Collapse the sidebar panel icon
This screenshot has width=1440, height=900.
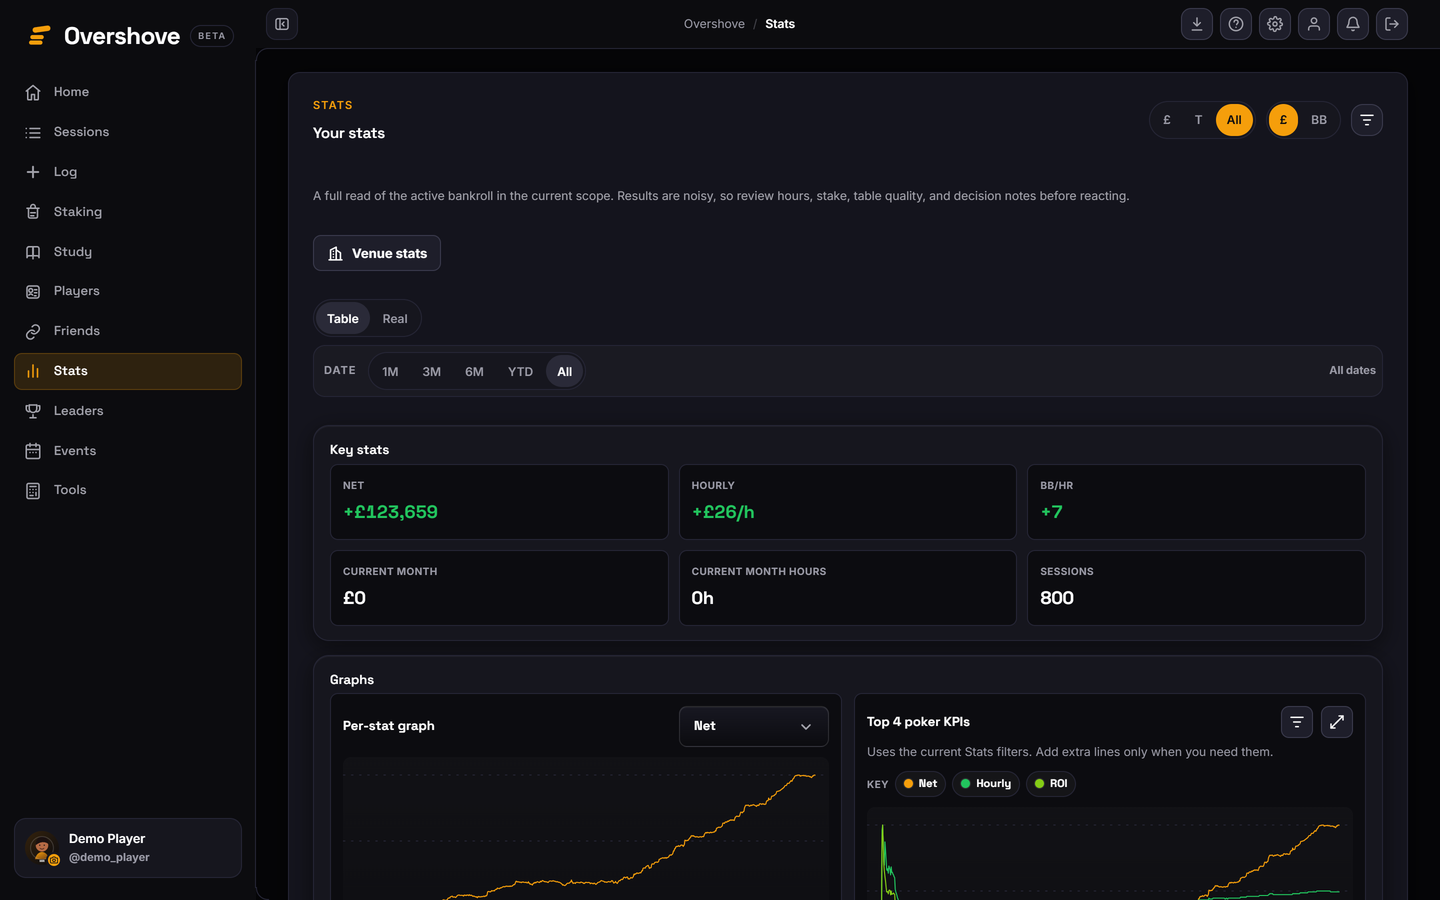282,24
